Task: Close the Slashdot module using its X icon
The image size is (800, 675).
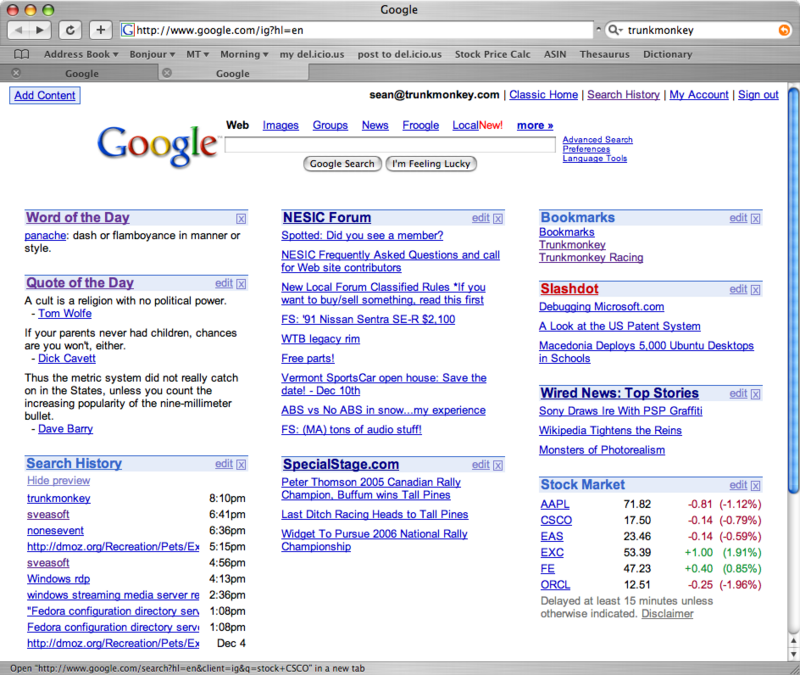Action: [x=756, y=290]
